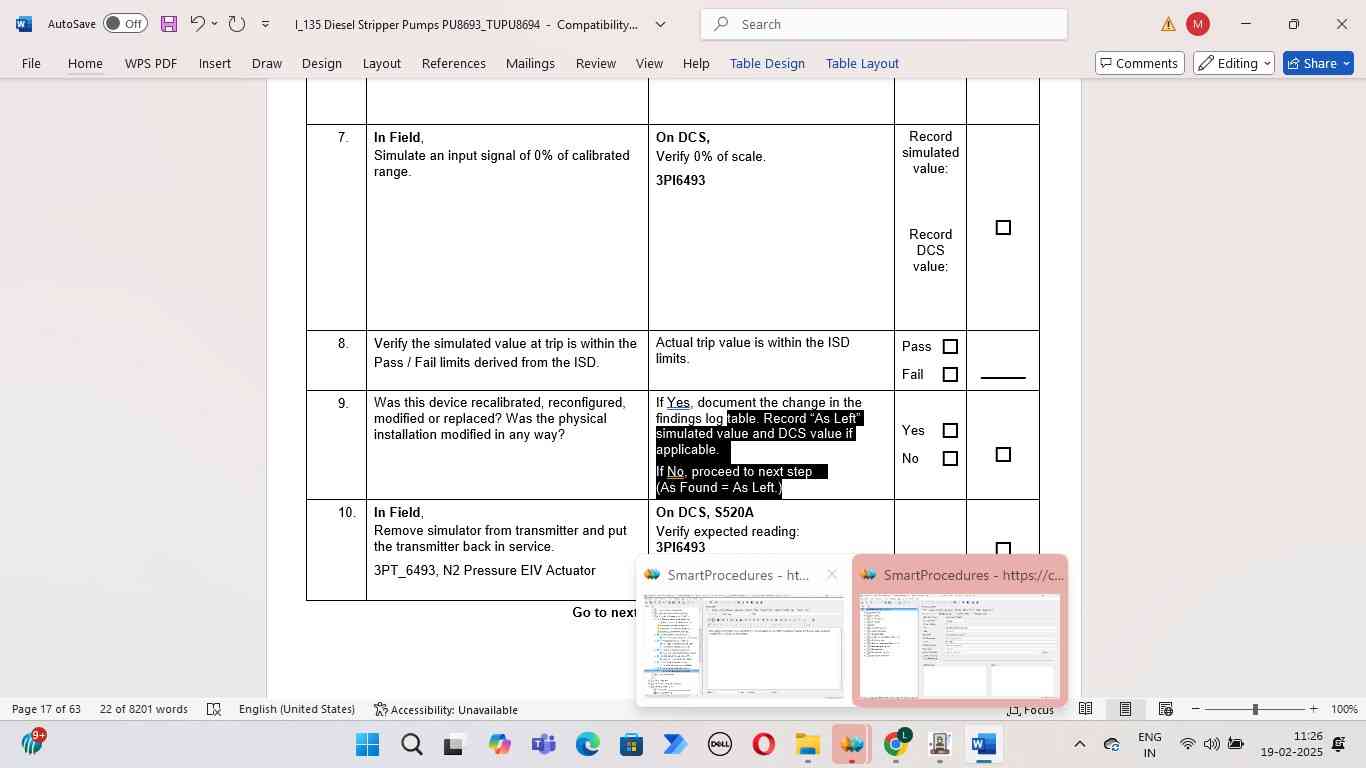Screen dimensions: 1366x768
Task: Check the Pass checkbox in step 8
Action: [950, 347]
